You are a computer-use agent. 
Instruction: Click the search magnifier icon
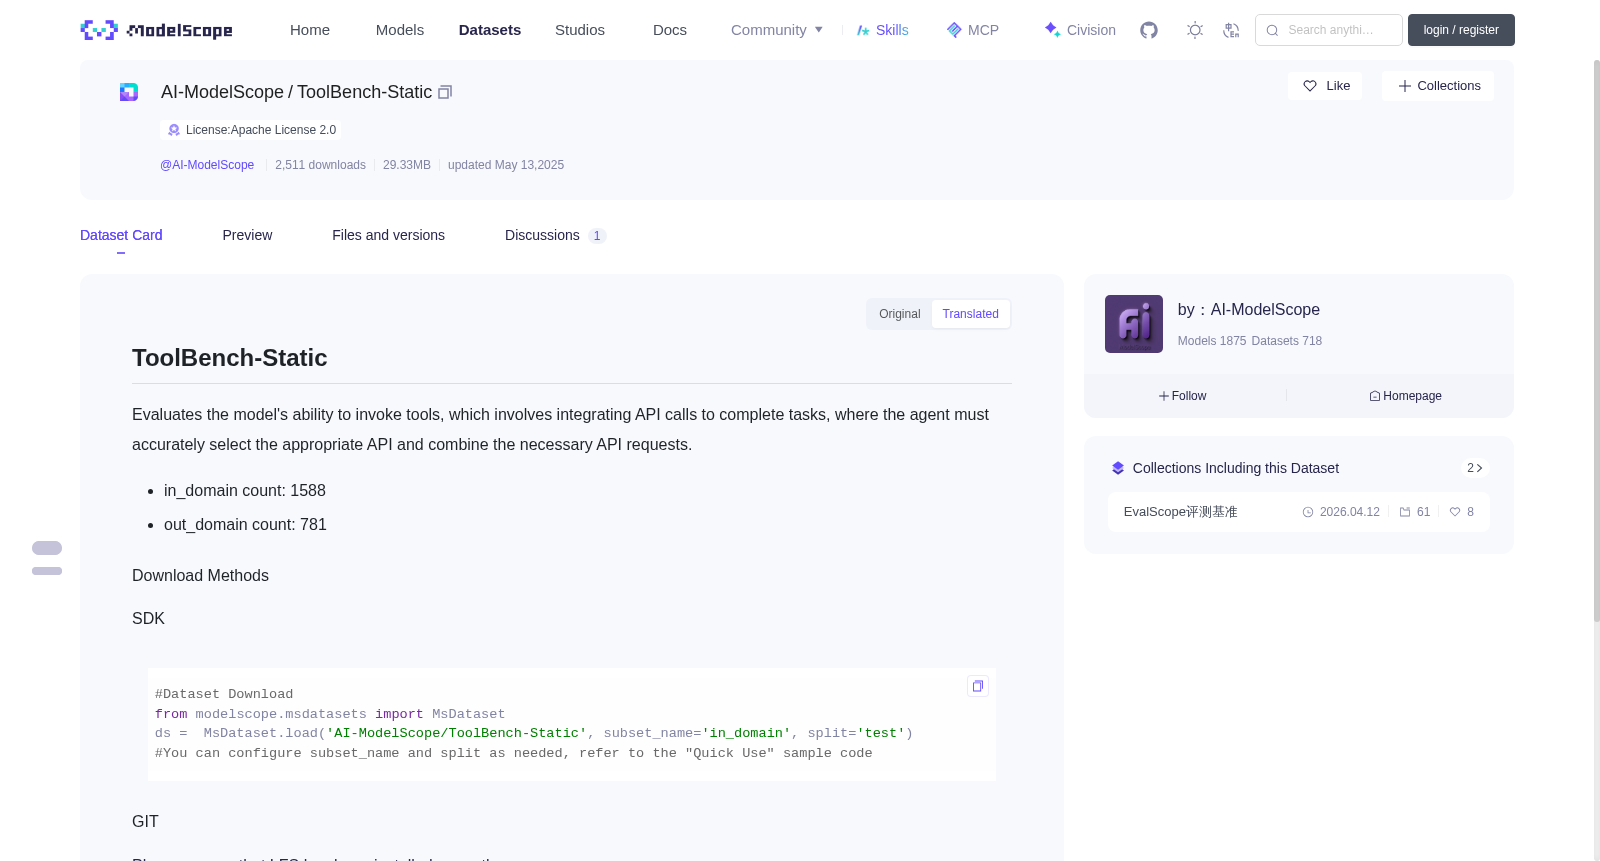(x=1272, y=30)
